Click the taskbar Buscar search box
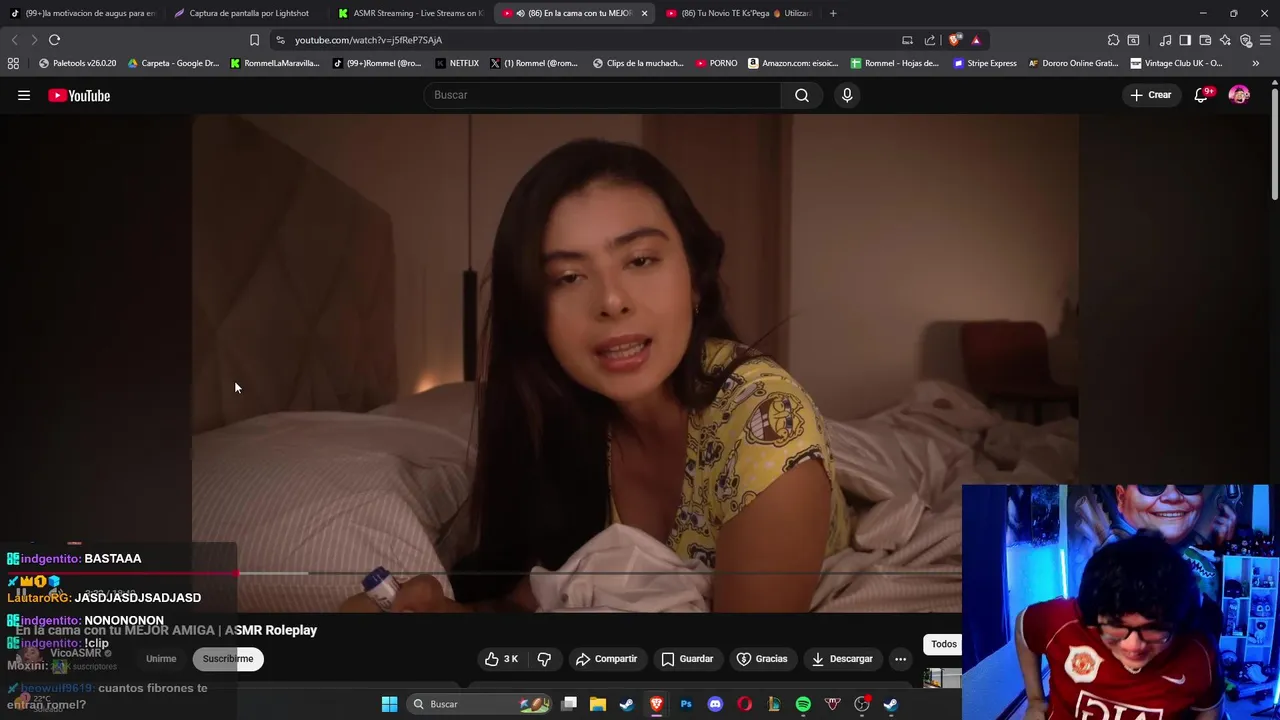The height and width of the screenshot is (720, 1280). point(480,704)
